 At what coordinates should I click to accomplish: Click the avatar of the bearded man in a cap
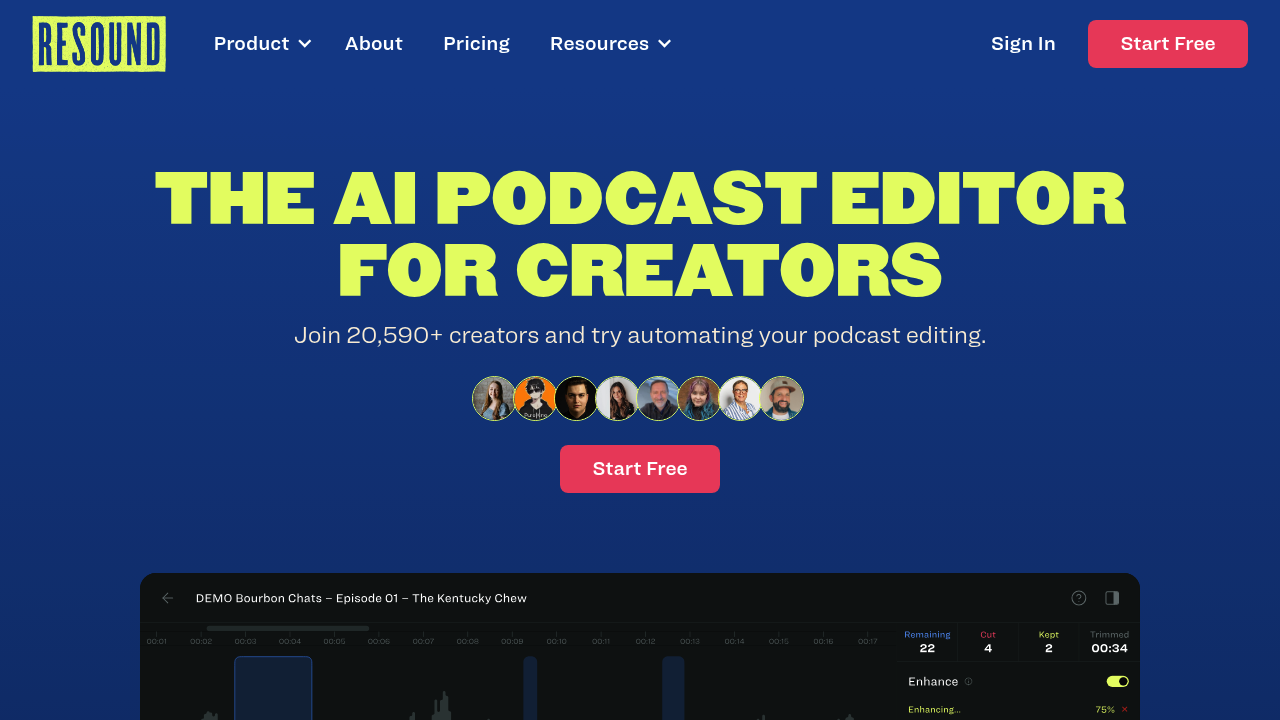click(x=781, y=398)
